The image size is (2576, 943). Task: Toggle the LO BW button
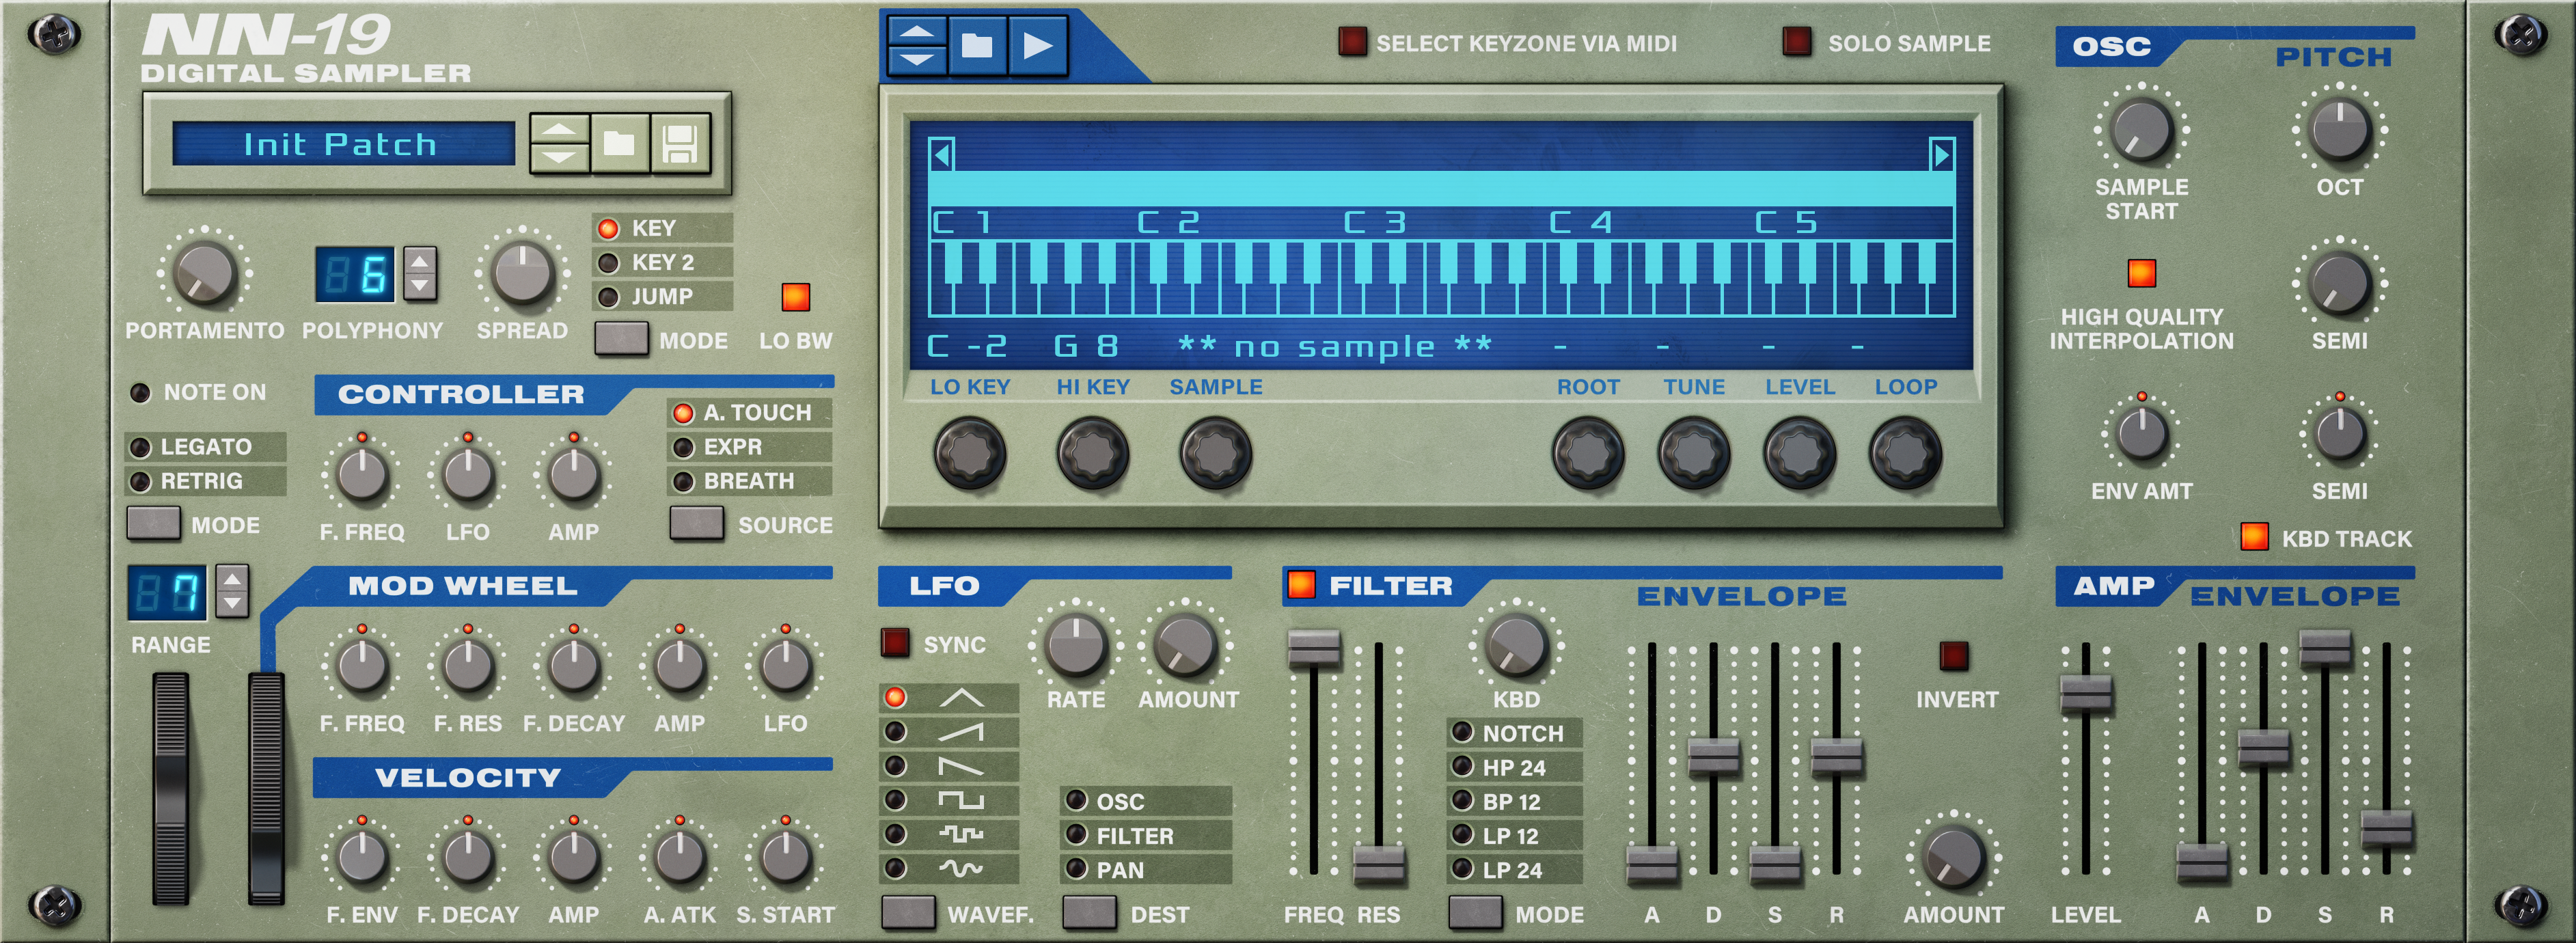pyautogui.click(x=795, y=296)
